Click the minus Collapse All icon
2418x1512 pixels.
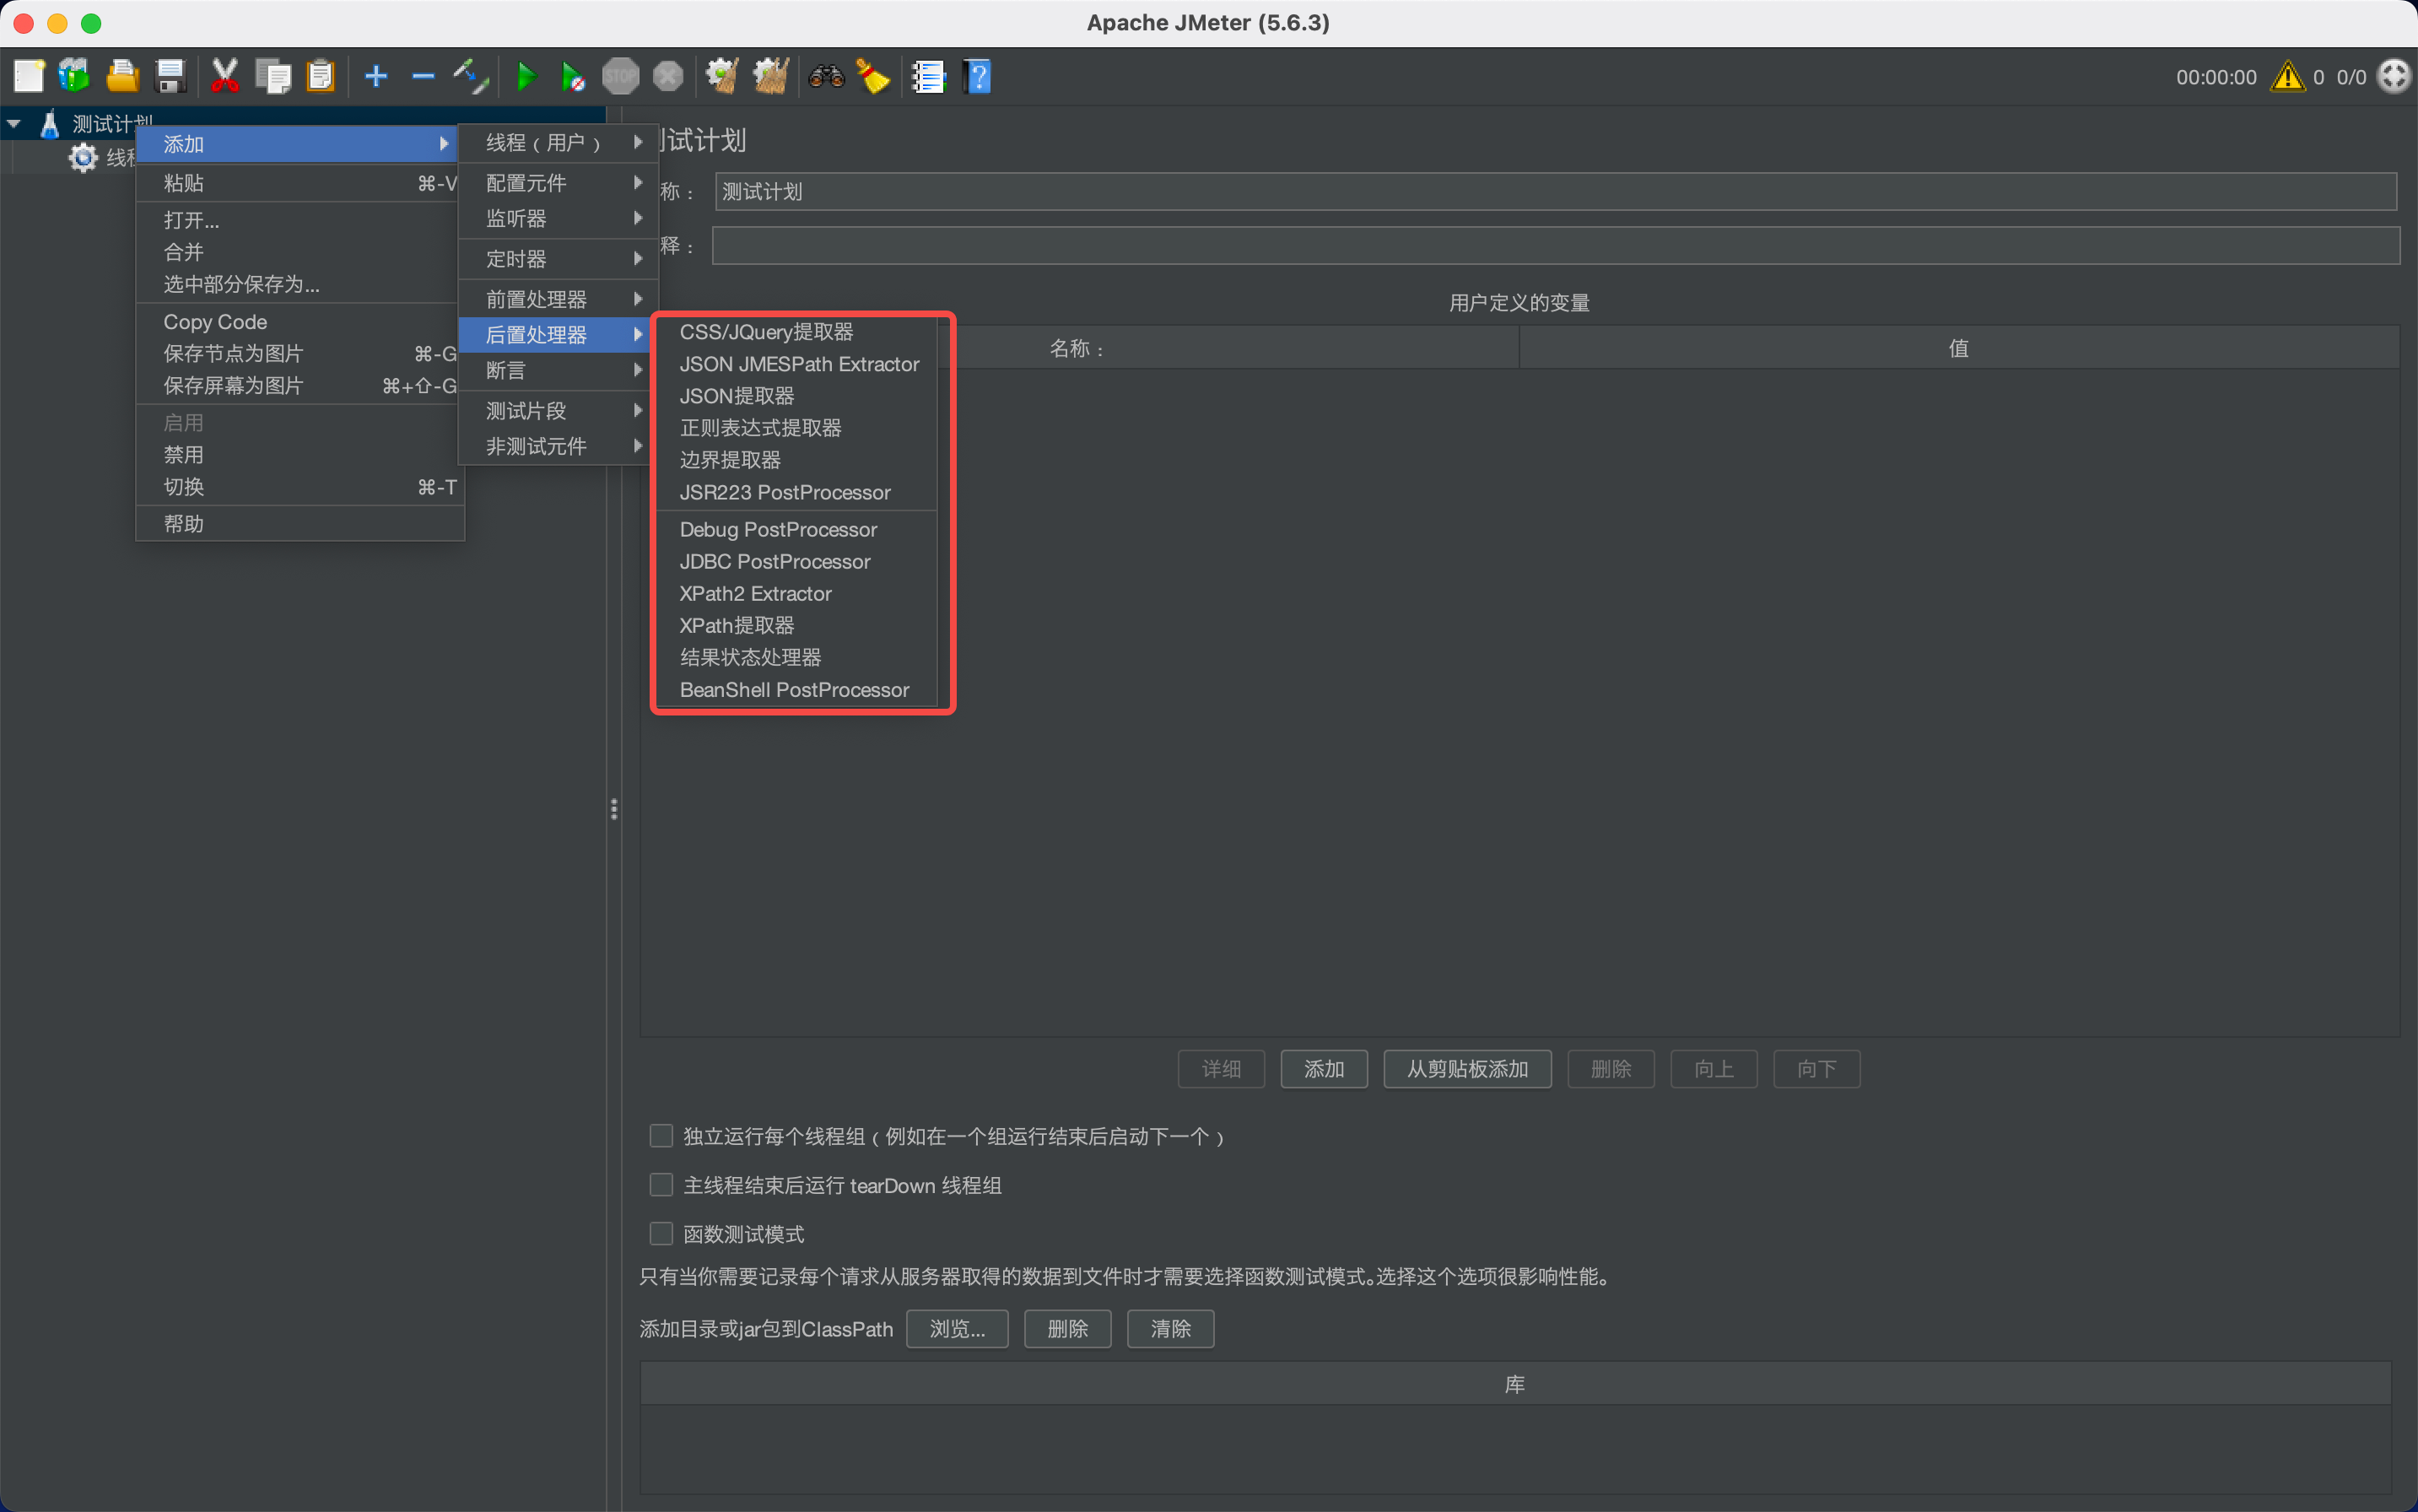point(423,76)
